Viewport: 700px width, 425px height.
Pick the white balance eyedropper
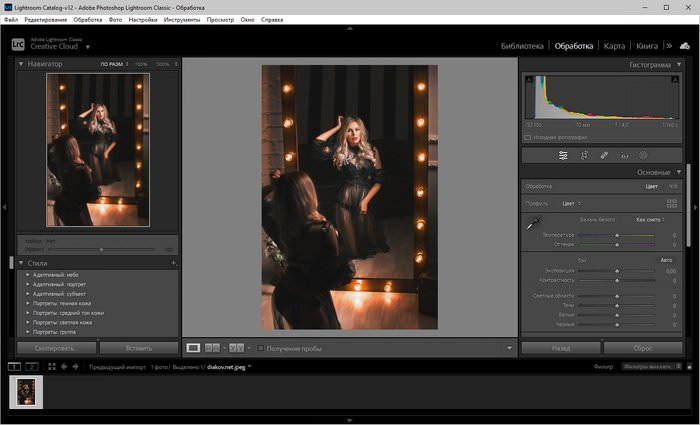[533, 223]
